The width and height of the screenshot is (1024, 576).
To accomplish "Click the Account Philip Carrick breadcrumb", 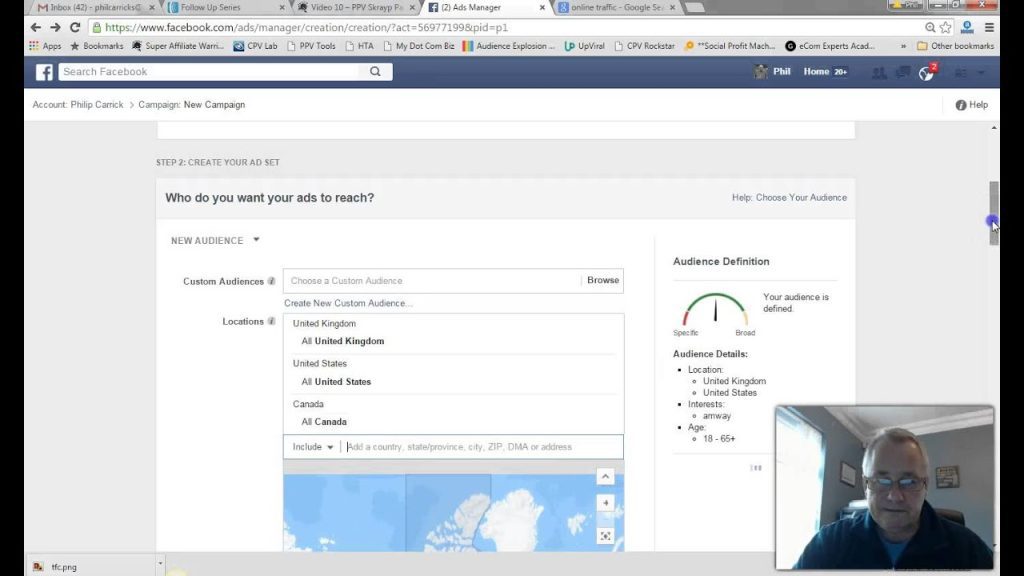I will tap(78, 104).
